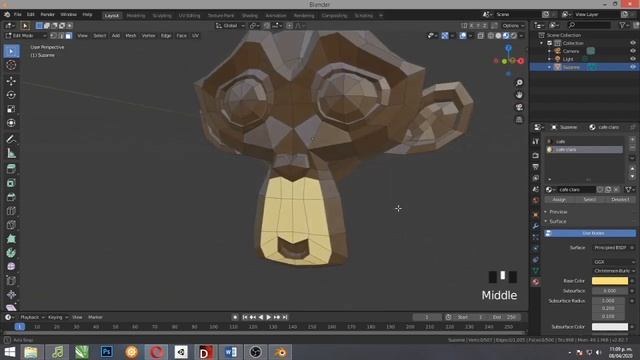Image resolution: width=640 pixels, height=360 pixels.
Task: Pick the Smooth tool
Action: coord(11,267)
